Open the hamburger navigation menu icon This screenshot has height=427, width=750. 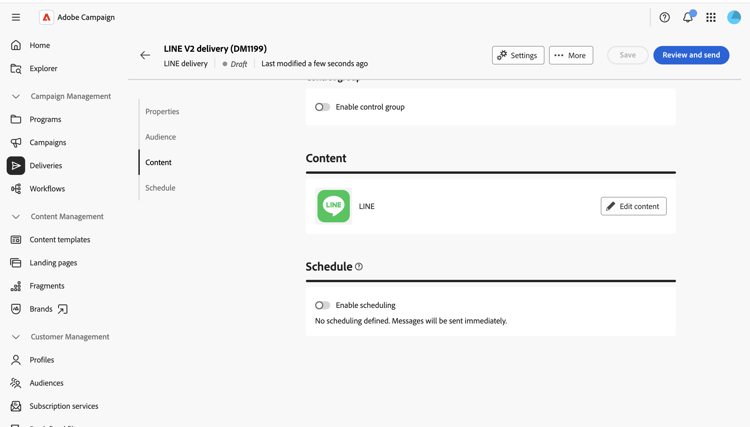(16, 17)
